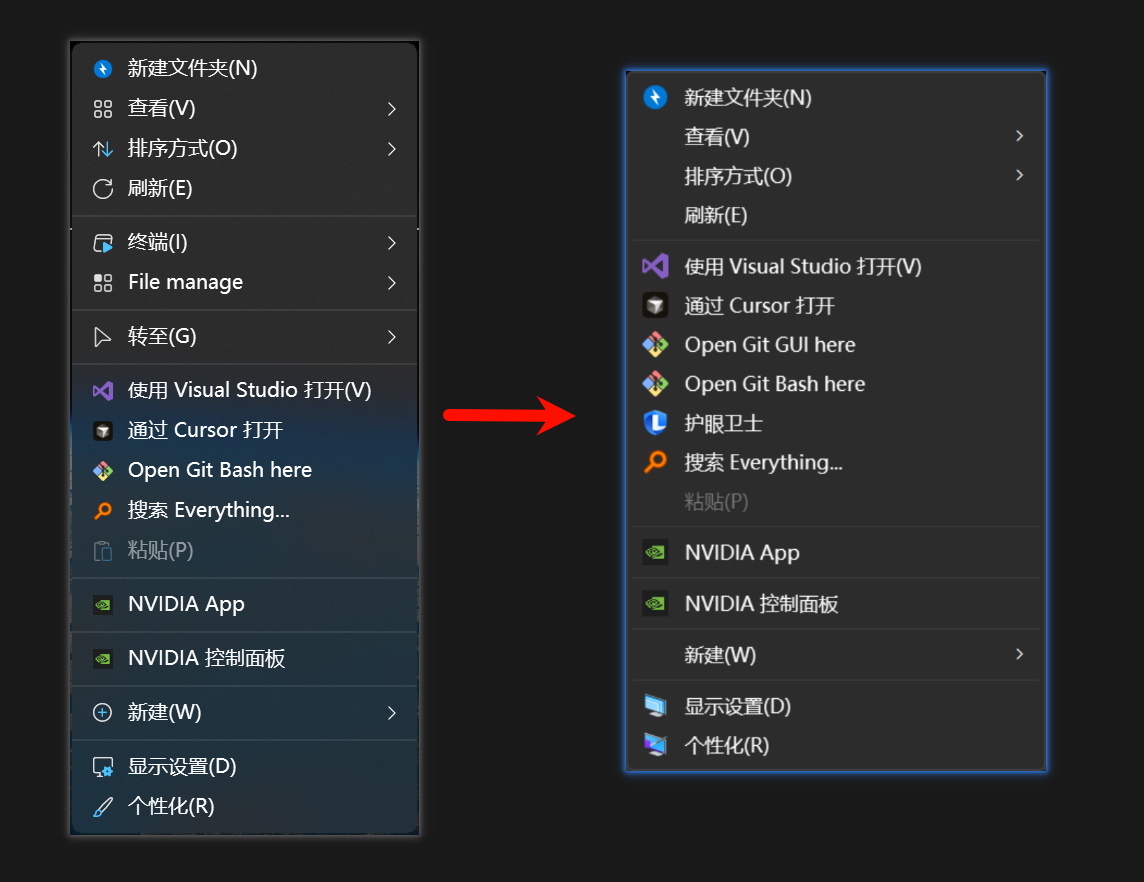Select NVIDIA App text in right menu

[742, 553]
